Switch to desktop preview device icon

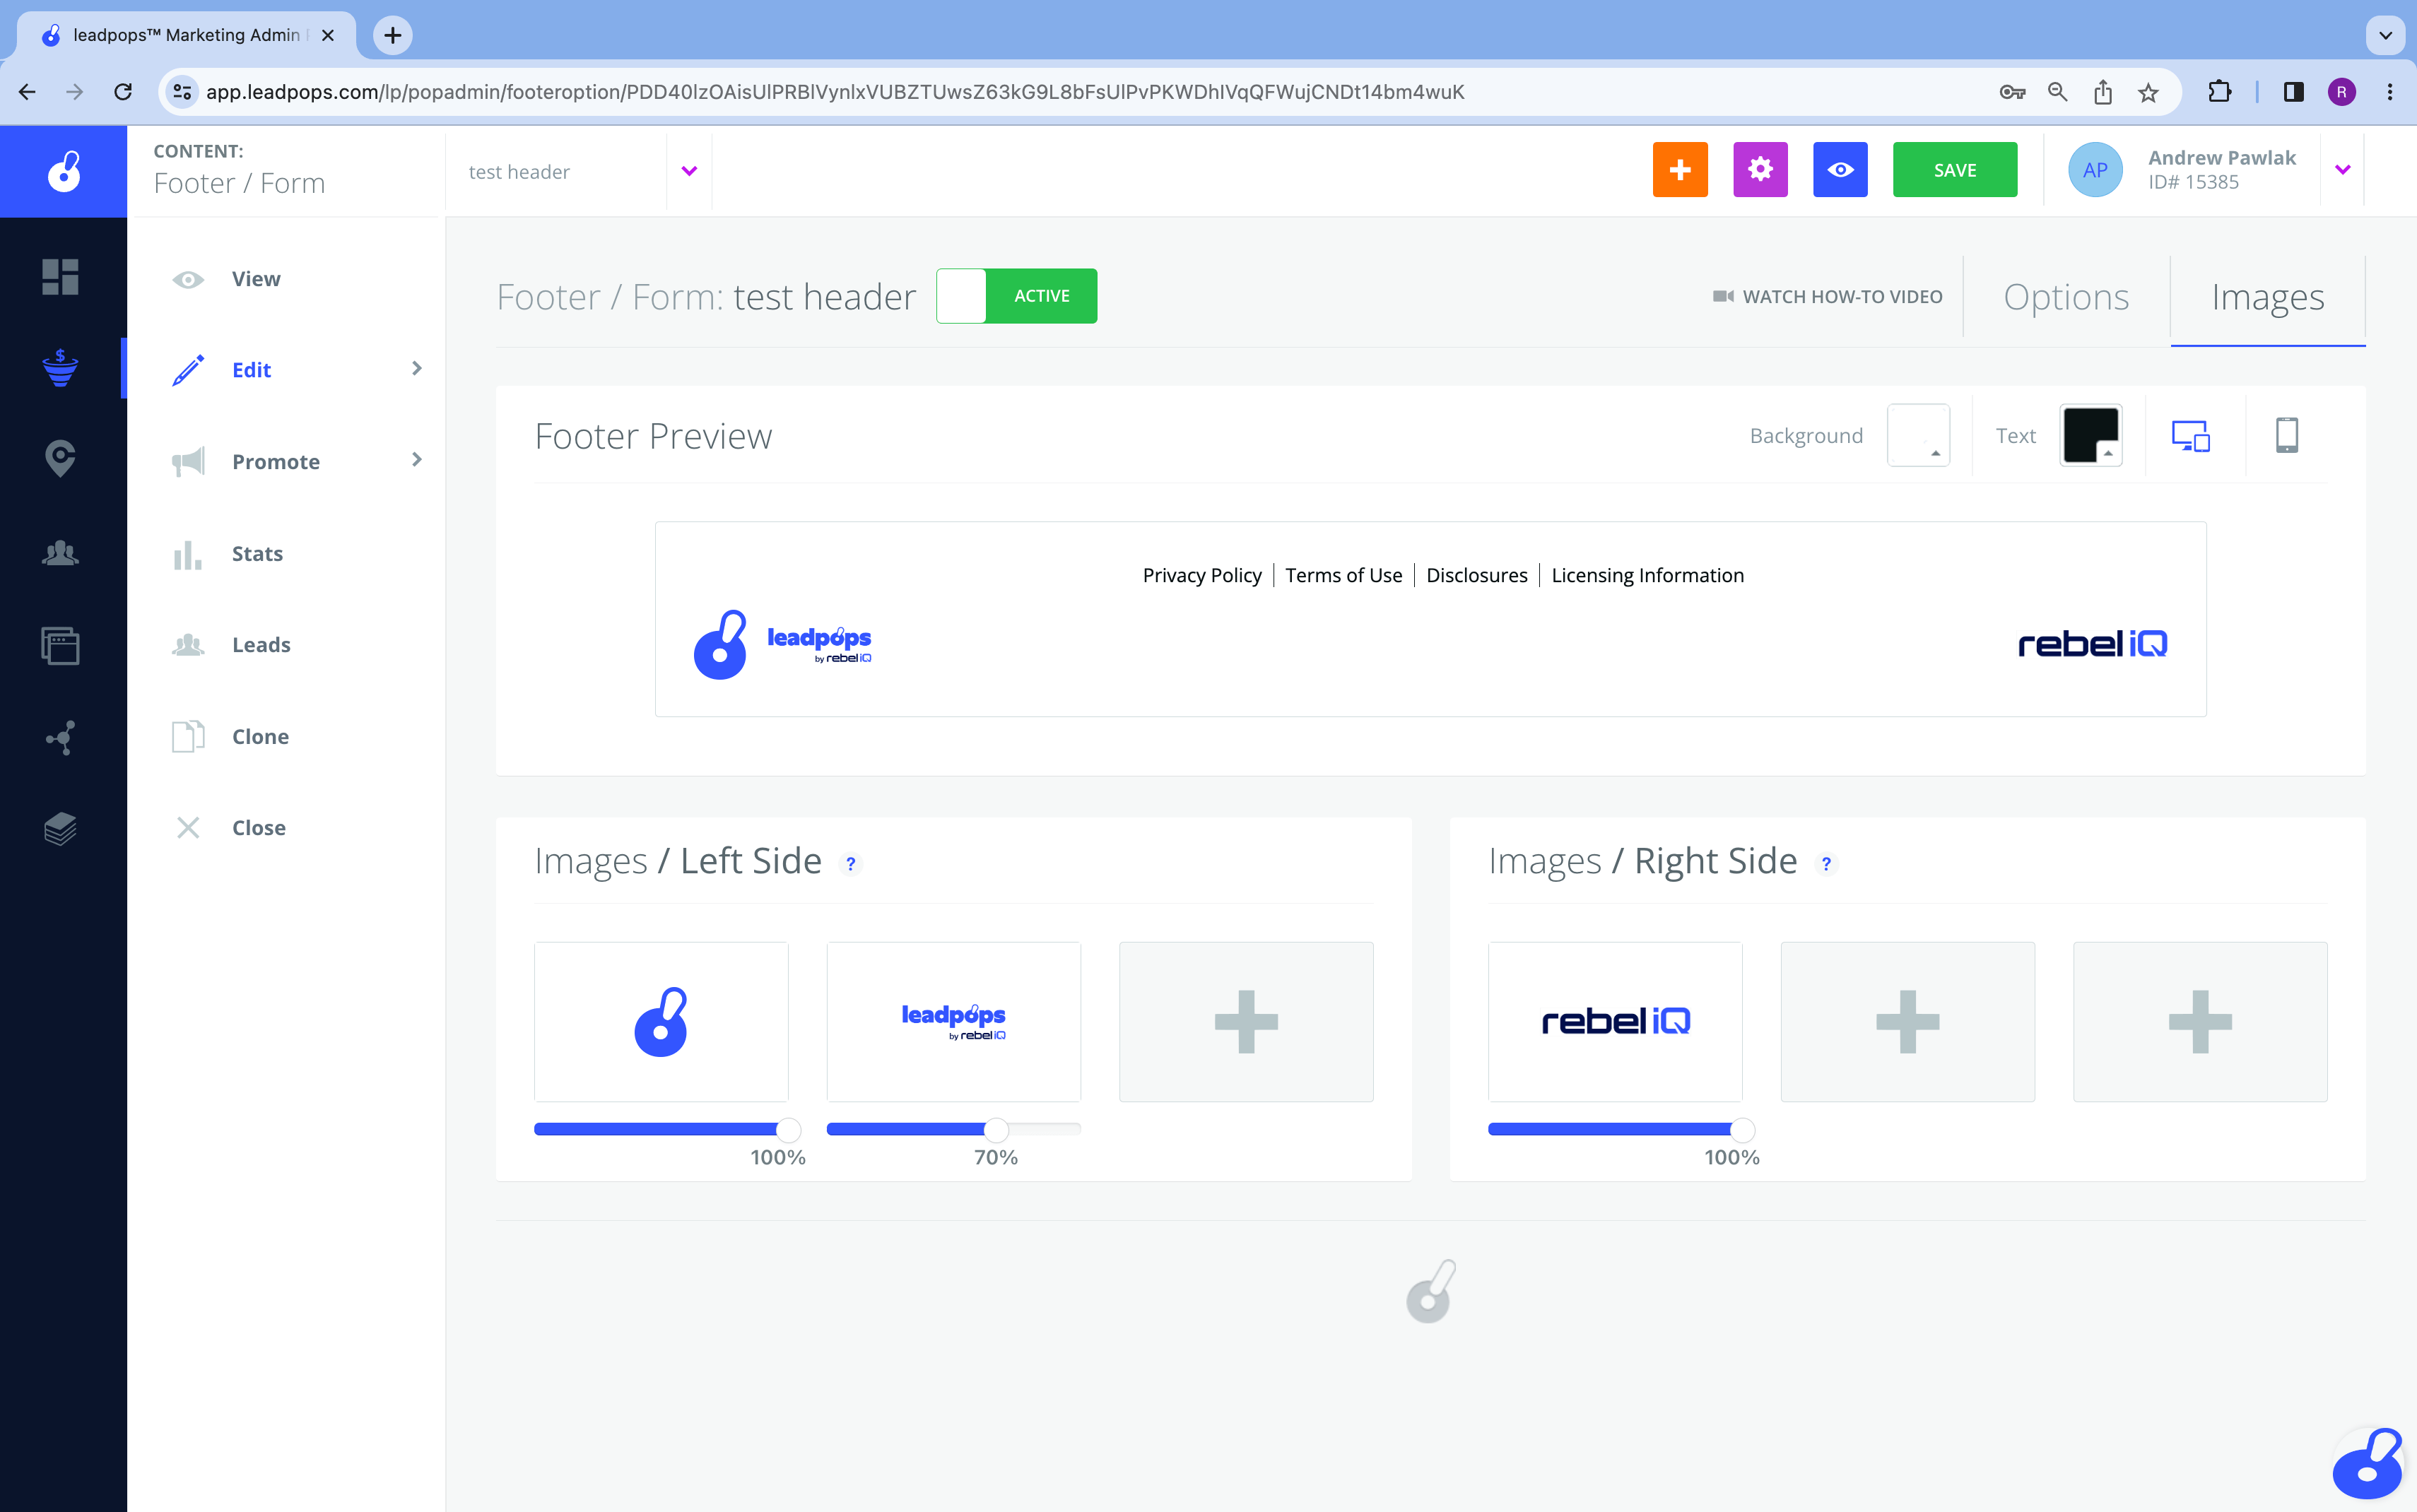[x=2190, y=436]
